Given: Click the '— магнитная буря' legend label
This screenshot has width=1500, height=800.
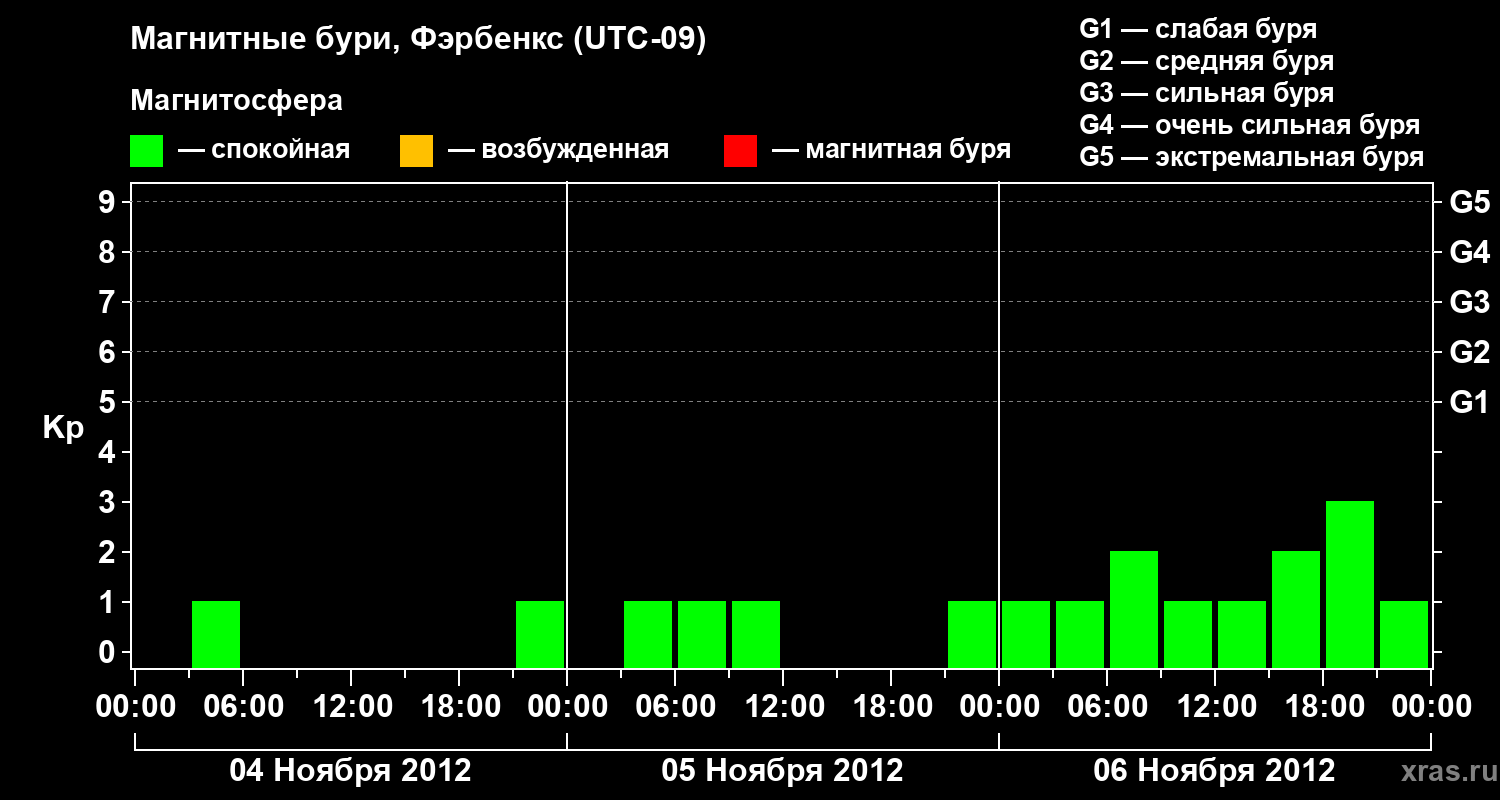Looking at the screenshot, I should [892, 150].
